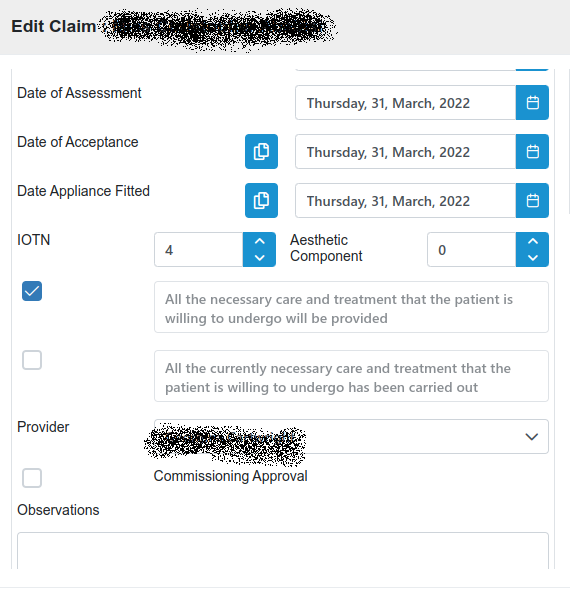570x590 pixels.
Task: Click inside the Observations text area
Action: coord(283,550)
